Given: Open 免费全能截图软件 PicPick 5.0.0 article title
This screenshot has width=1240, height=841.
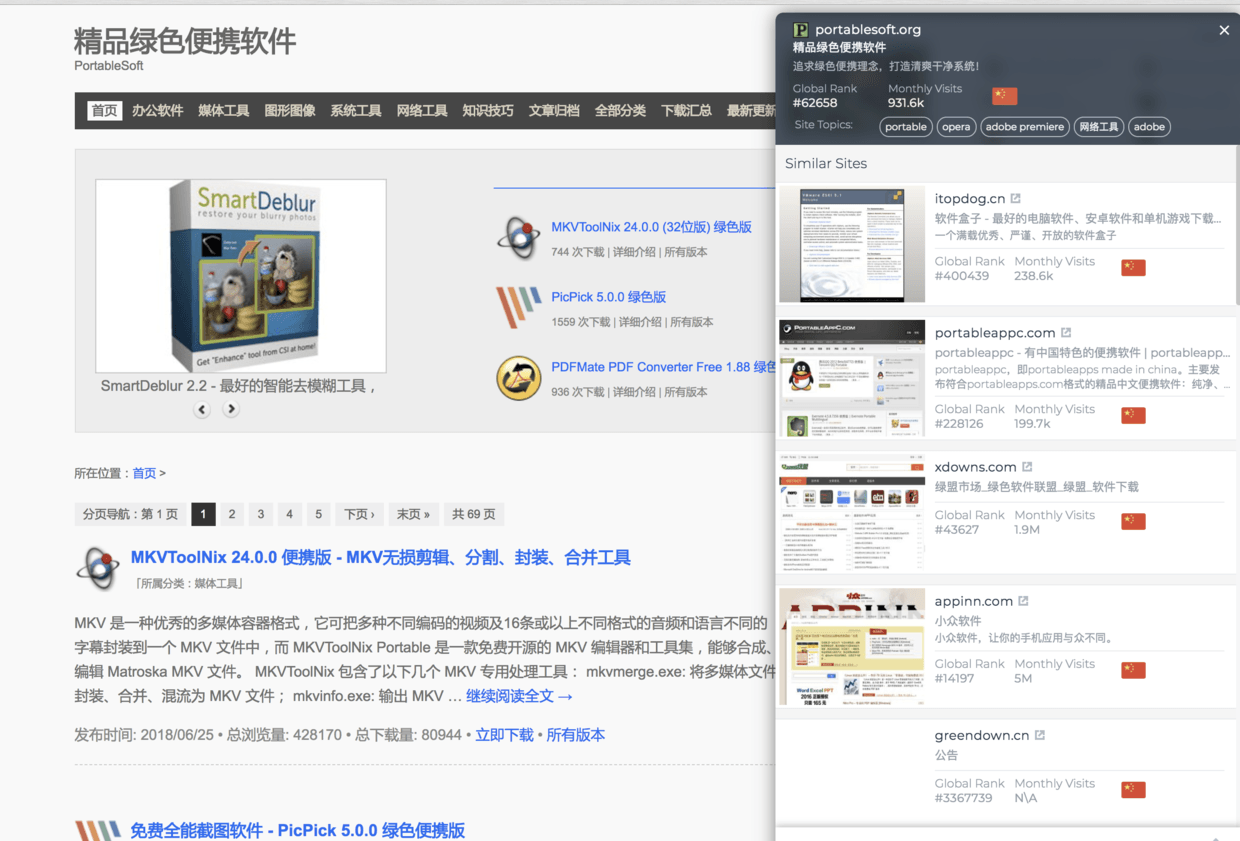Looking at the screenshot, I should [298, 830].
